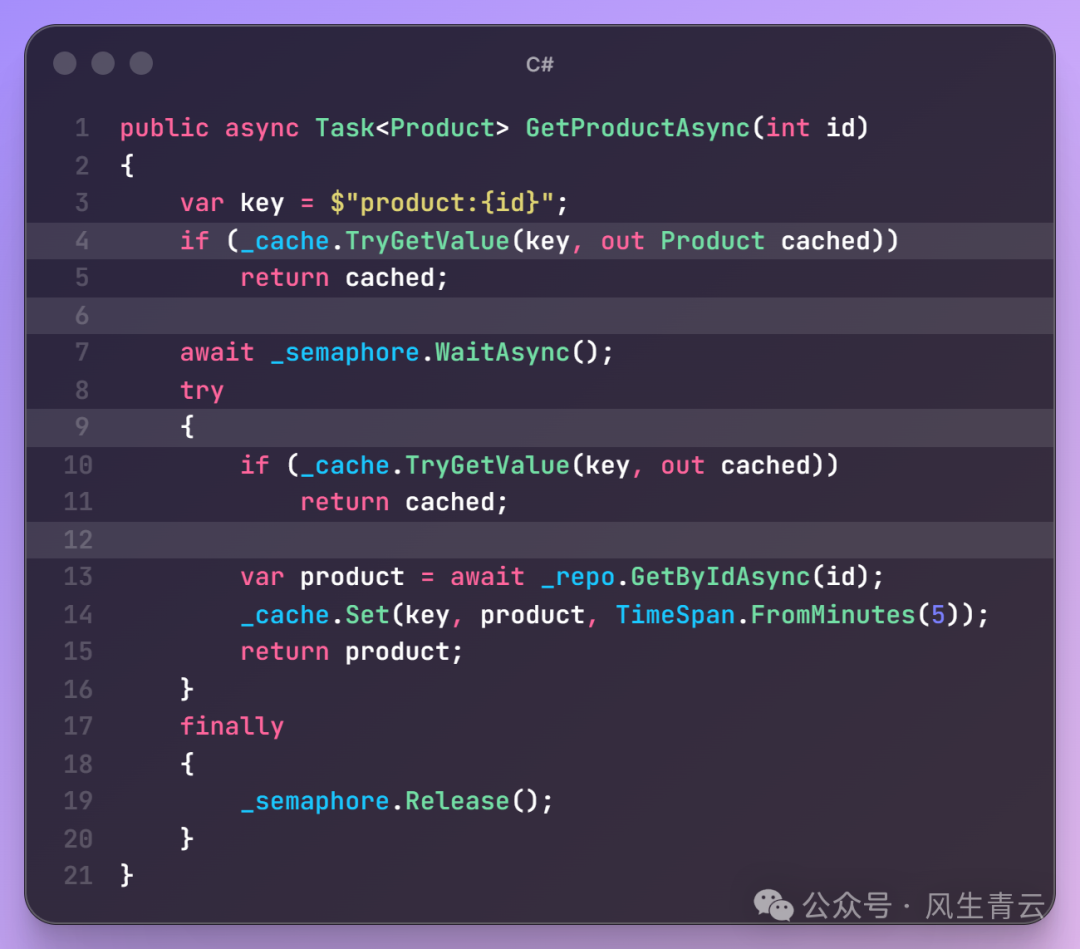Click the opening brace on line 2
The height and width of the screenshot is (949, 1080).
point(127,166)
